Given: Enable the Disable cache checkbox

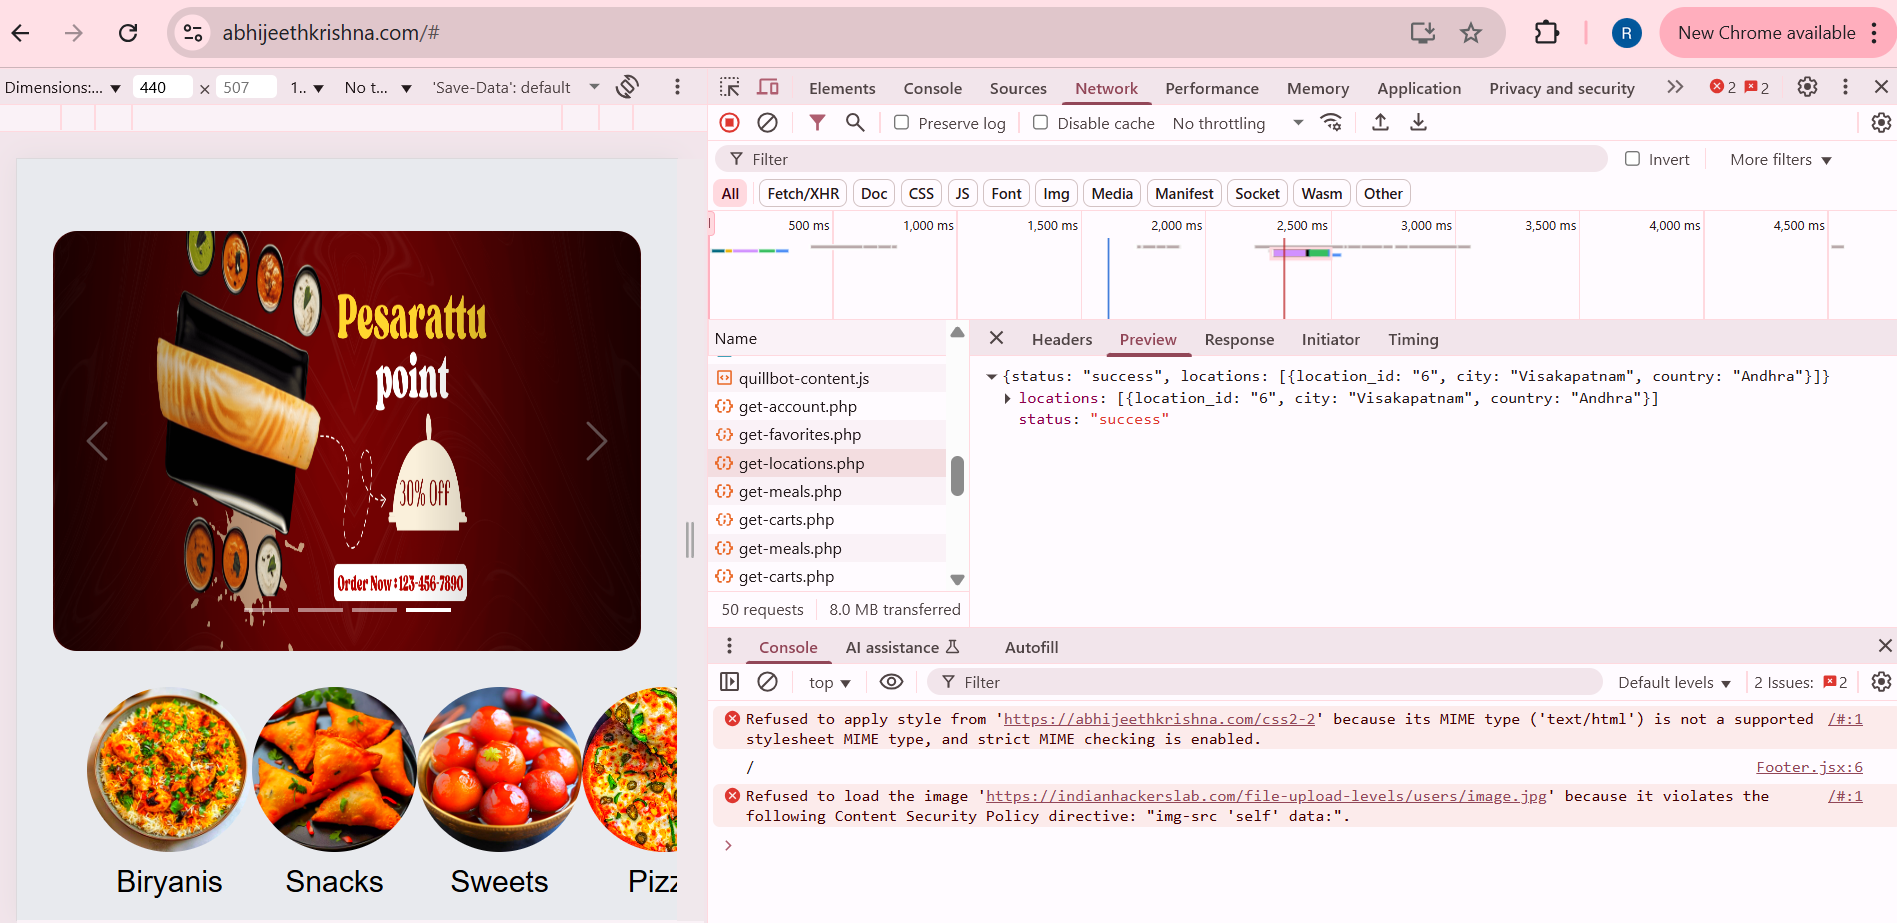Looking at the screenshot, I should (1040, 122).
